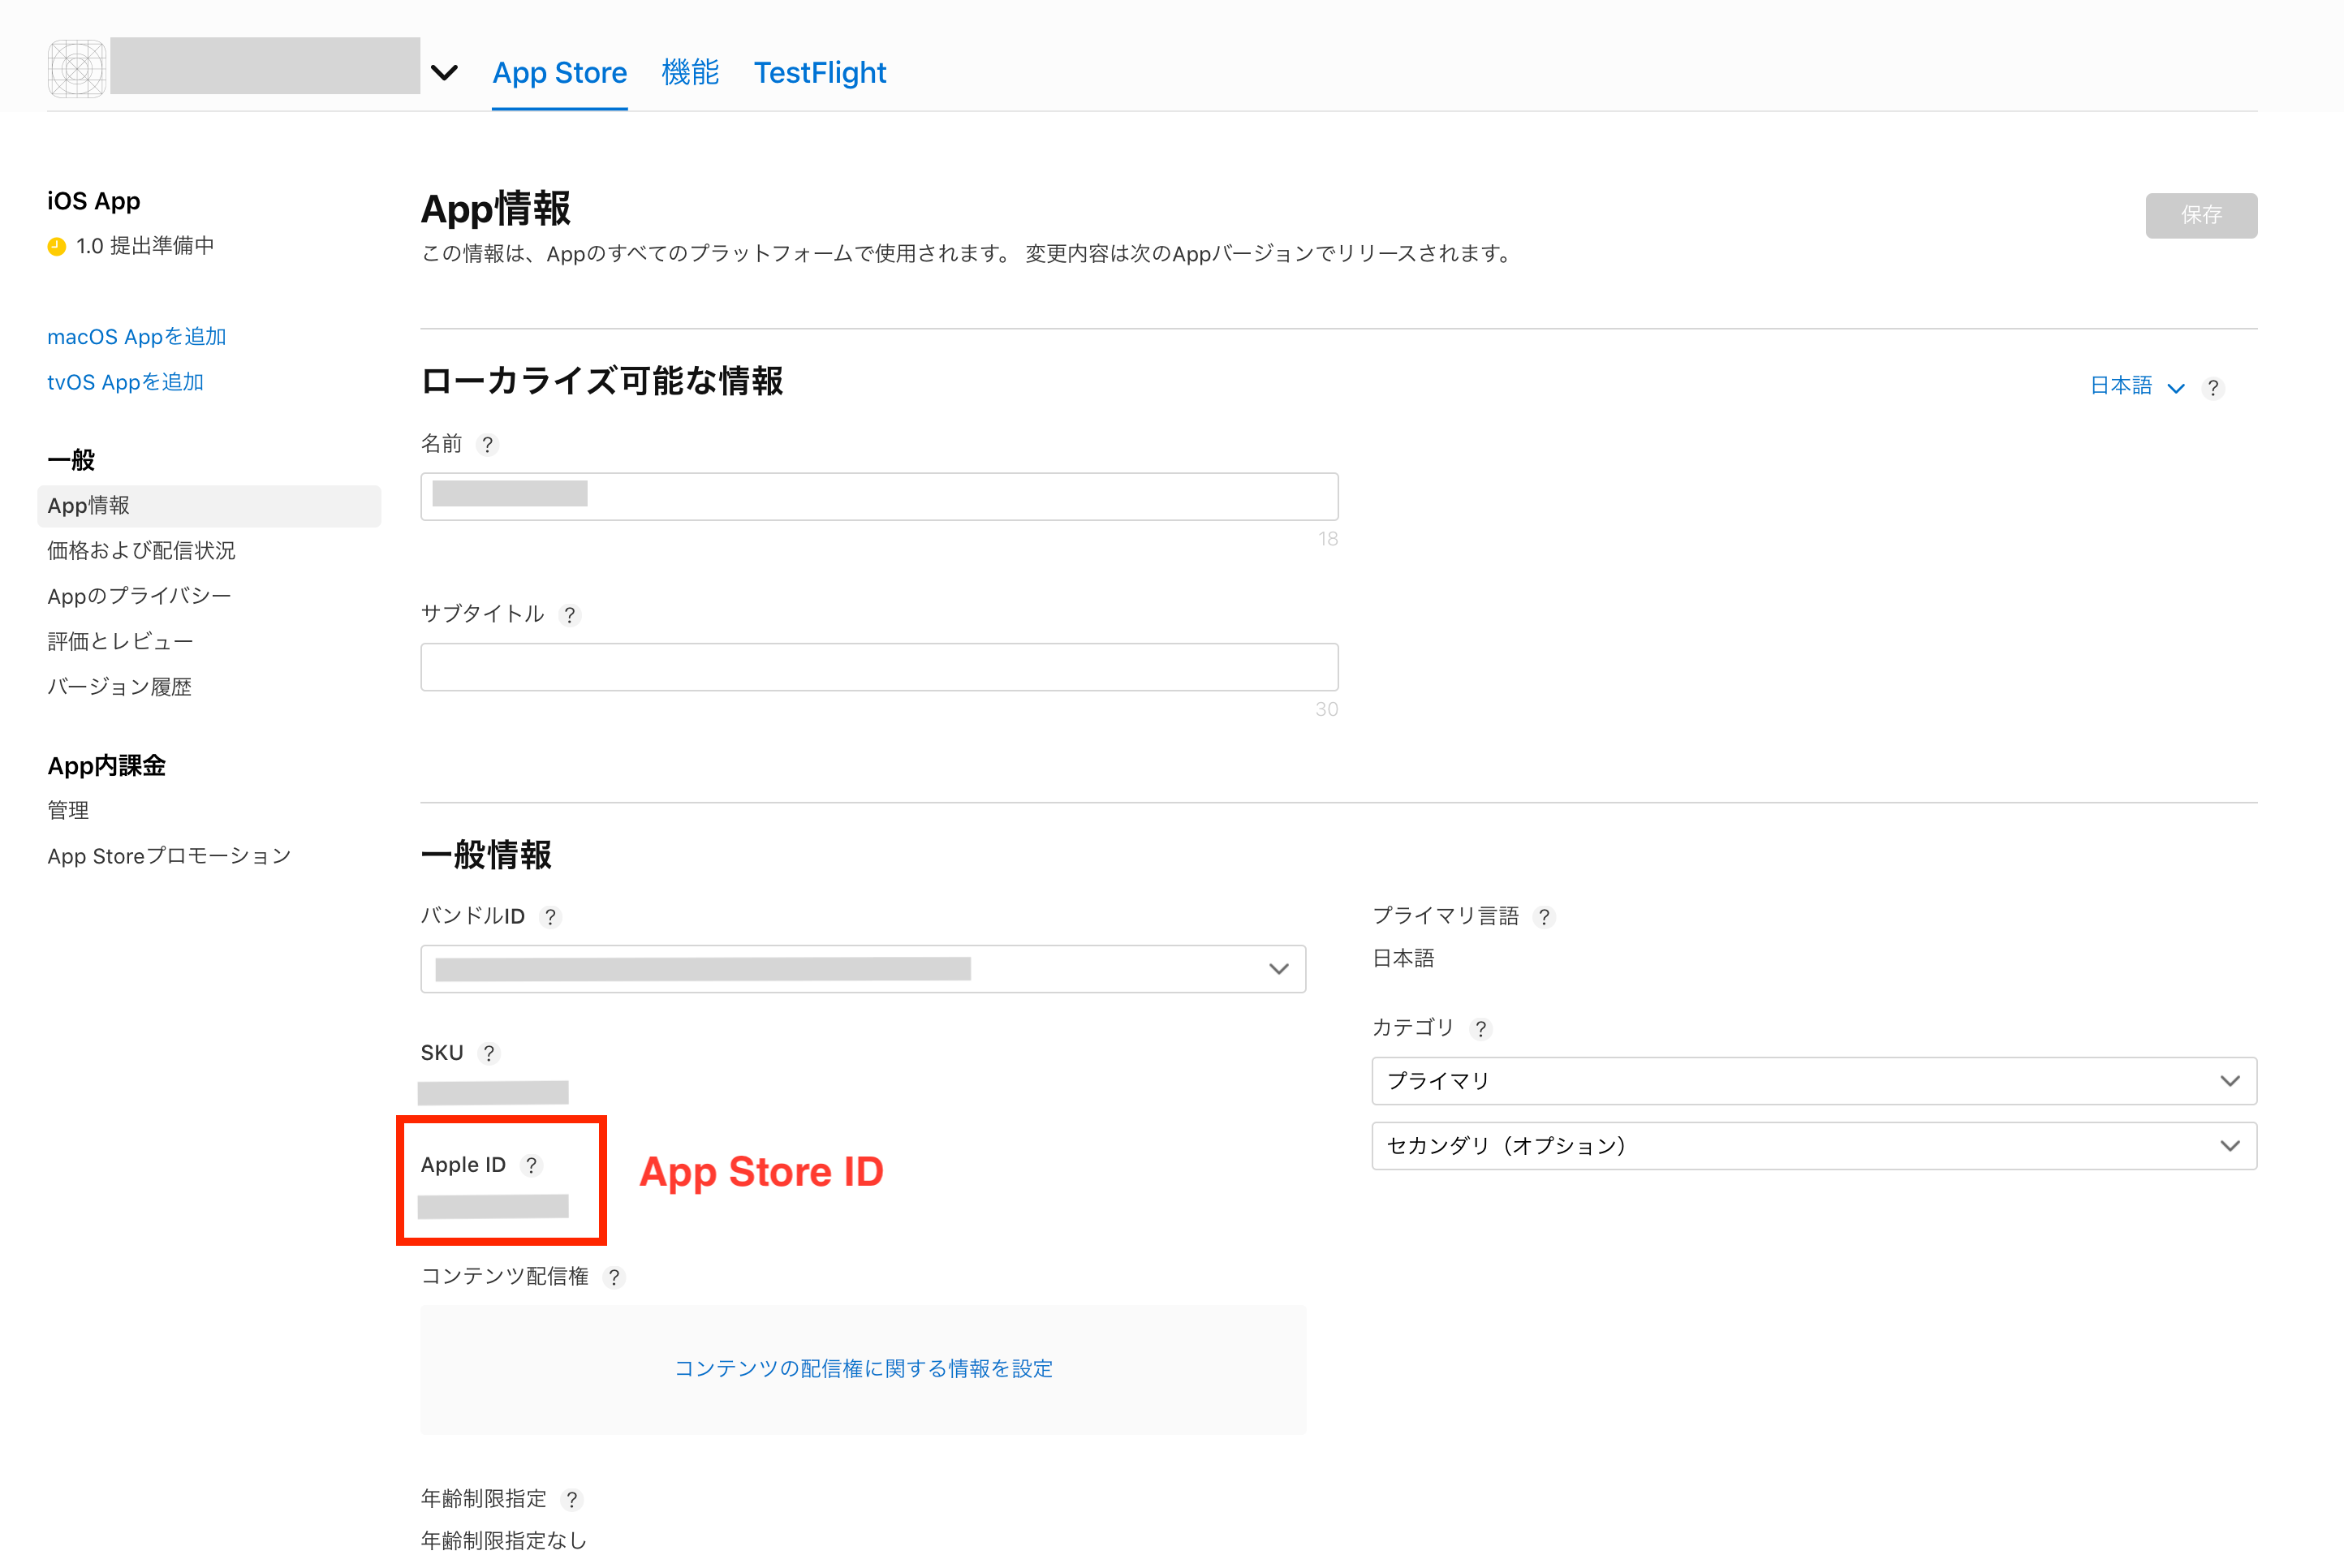This screenshot has width=2344, height=1568.
Task: Click into the サブタイトル input field
Action: [878, 667]
